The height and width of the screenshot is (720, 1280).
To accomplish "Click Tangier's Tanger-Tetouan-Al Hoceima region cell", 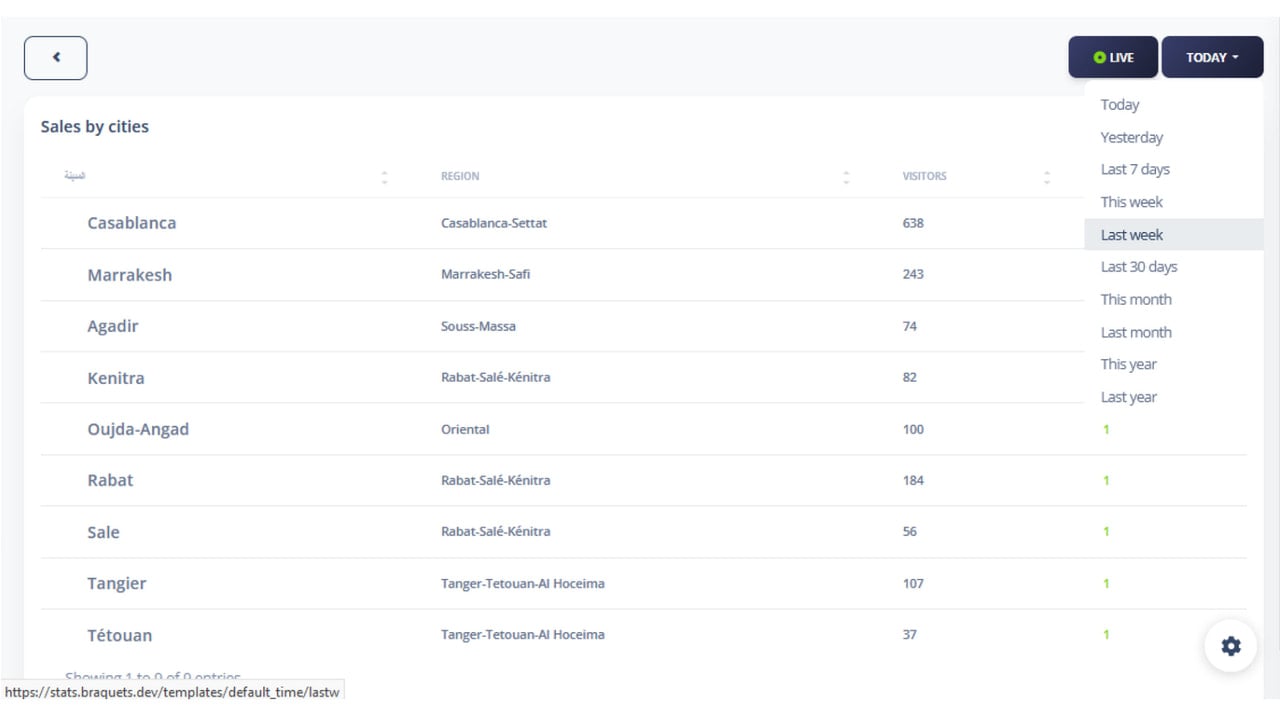I will click(523, 583).
